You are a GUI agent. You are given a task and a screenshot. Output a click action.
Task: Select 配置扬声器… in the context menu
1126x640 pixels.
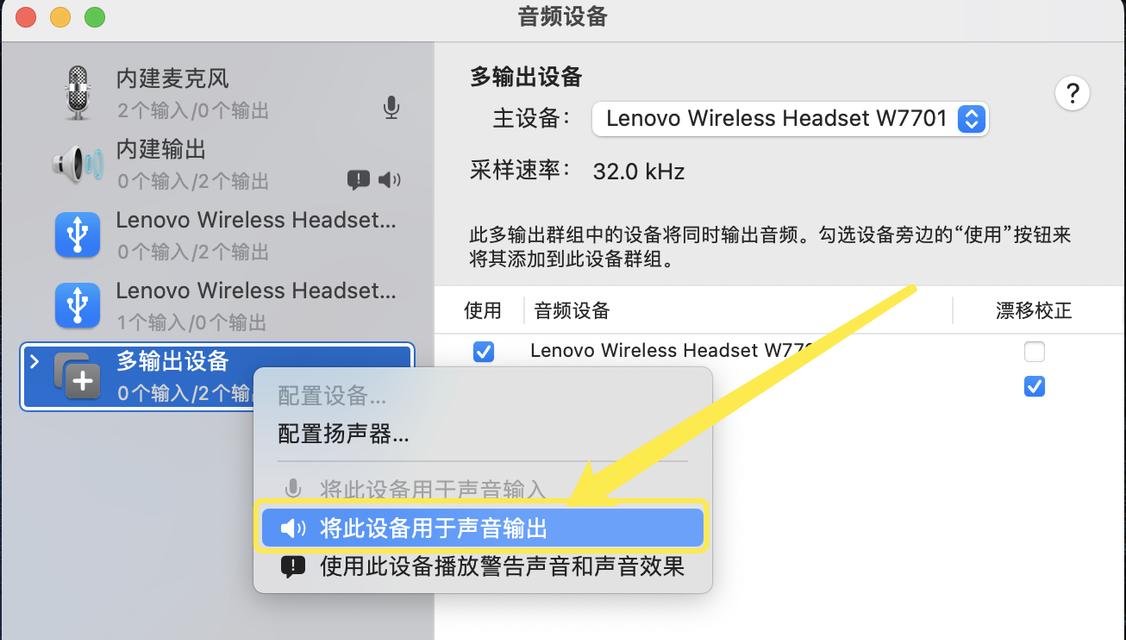343,434
